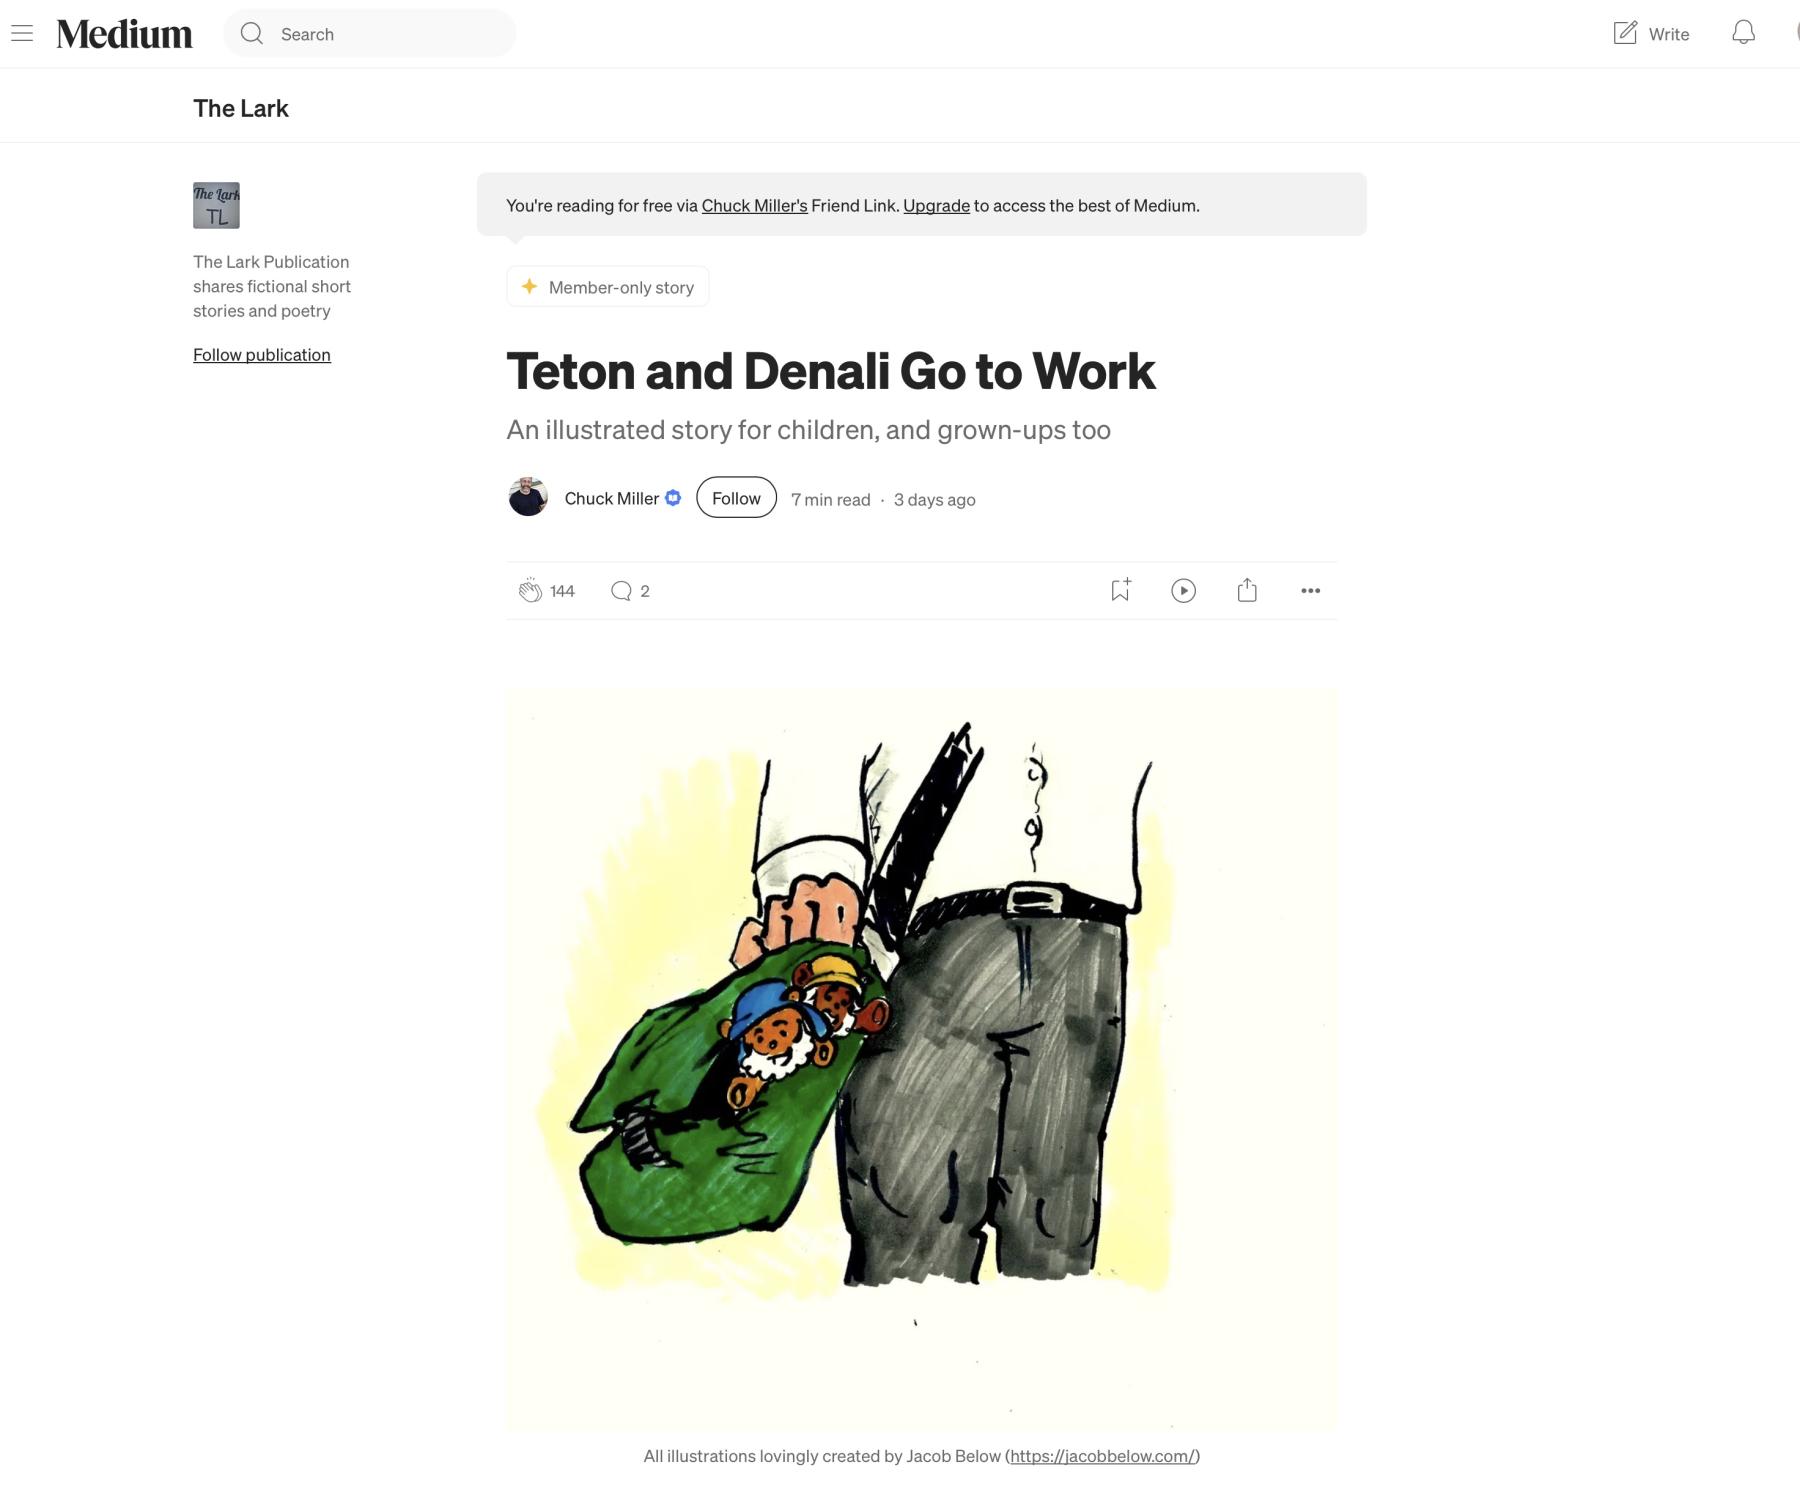Open The Lark publication logo
This screenshot has height=1492, width=1800.
pos(216,205)
